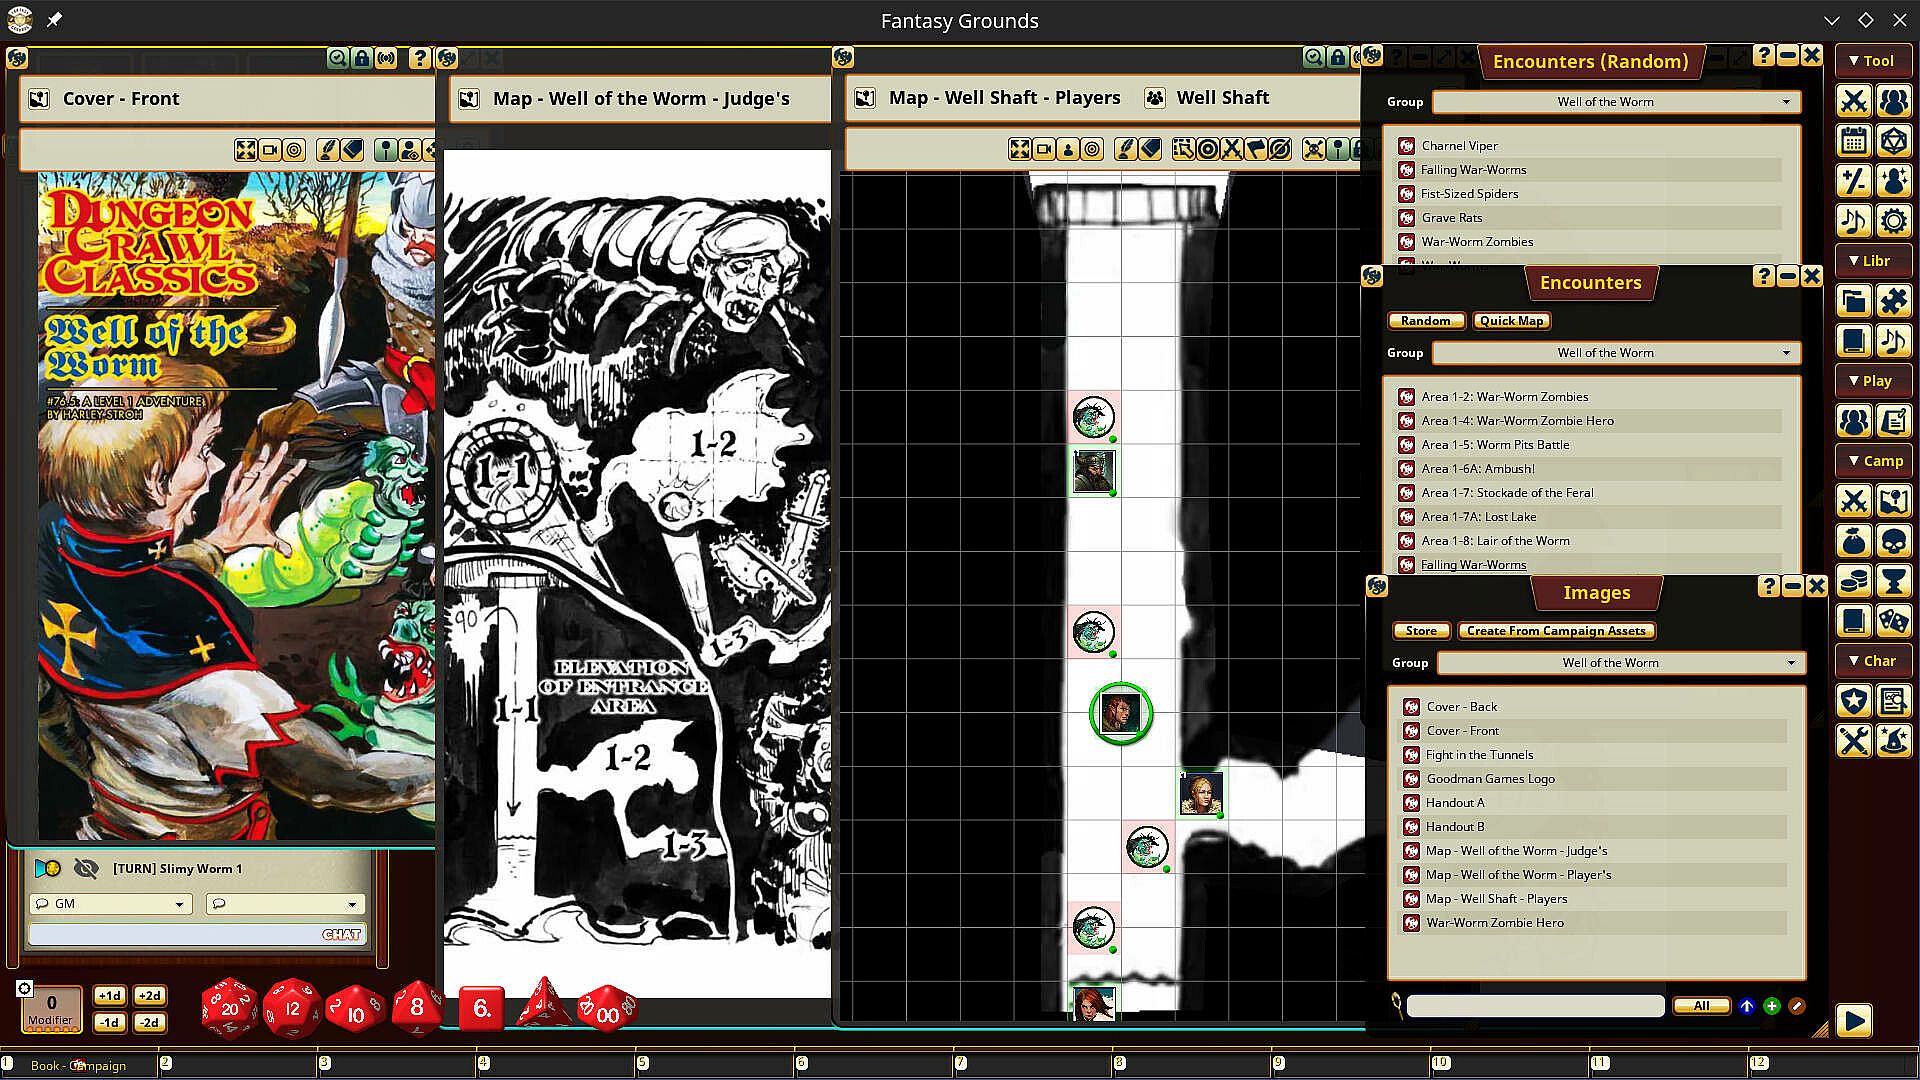
Task: Roll the red d20 die
Action: coord(229,1008)
